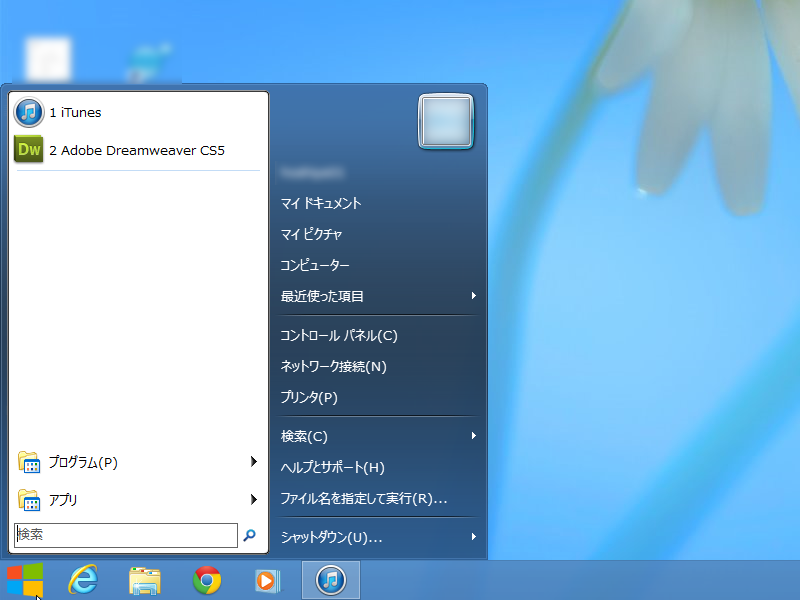Click the 検索(C) menu label

pyautogui.click(x=304, y=436)
